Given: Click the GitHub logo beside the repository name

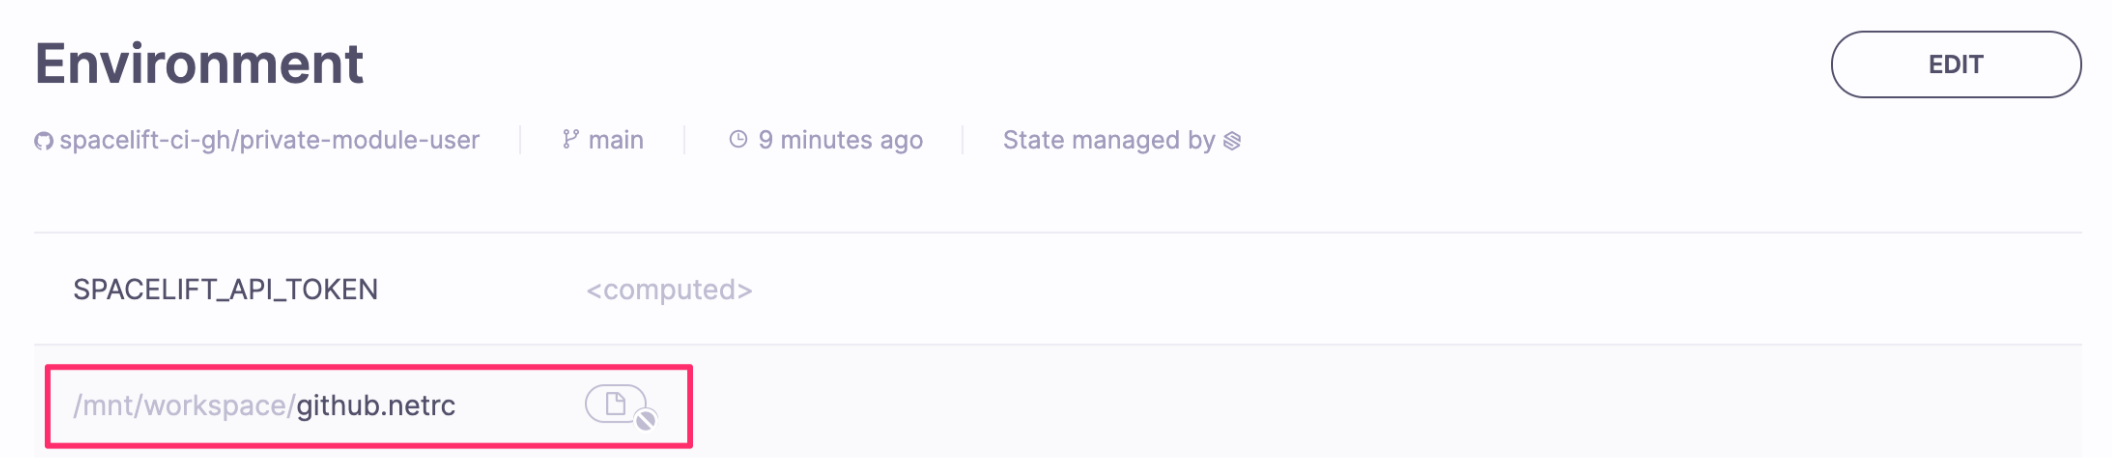Looking at the screenshot, I should click(44, 142).
